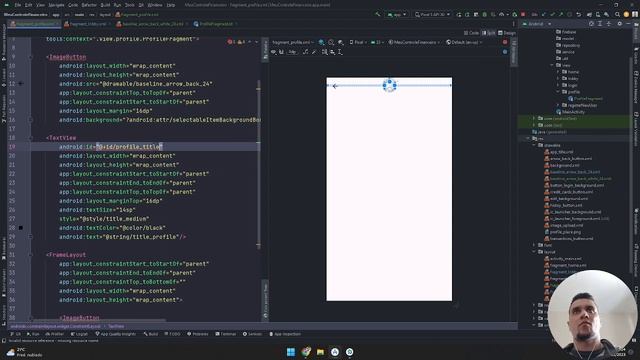
Task: Click the weather widget on taskbar
Action: pyautogui.click(x=24, y=352)
